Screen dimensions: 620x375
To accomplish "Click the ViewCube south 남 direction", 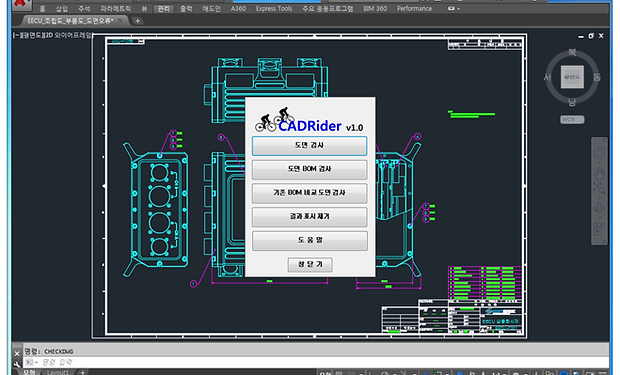I will point(572,102).
